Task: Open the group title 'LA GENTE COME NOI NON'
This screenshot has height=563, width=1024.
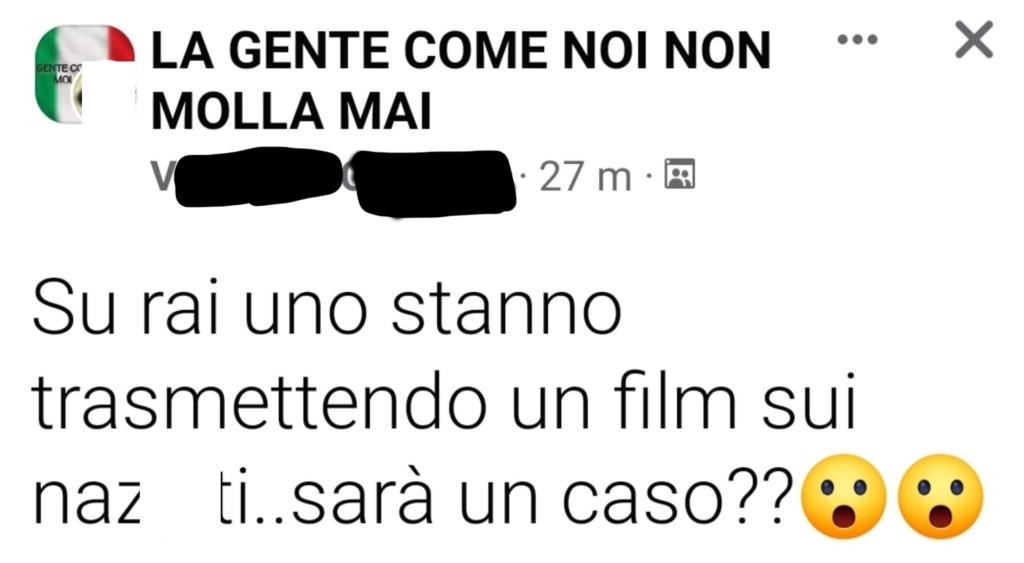Action: coord(461,51)
